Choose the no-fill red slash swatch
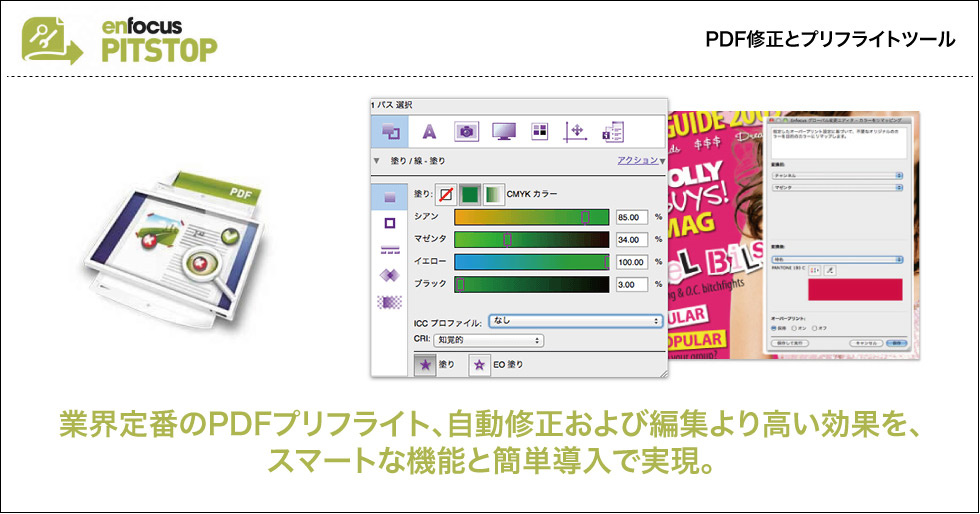 (446, 194)
